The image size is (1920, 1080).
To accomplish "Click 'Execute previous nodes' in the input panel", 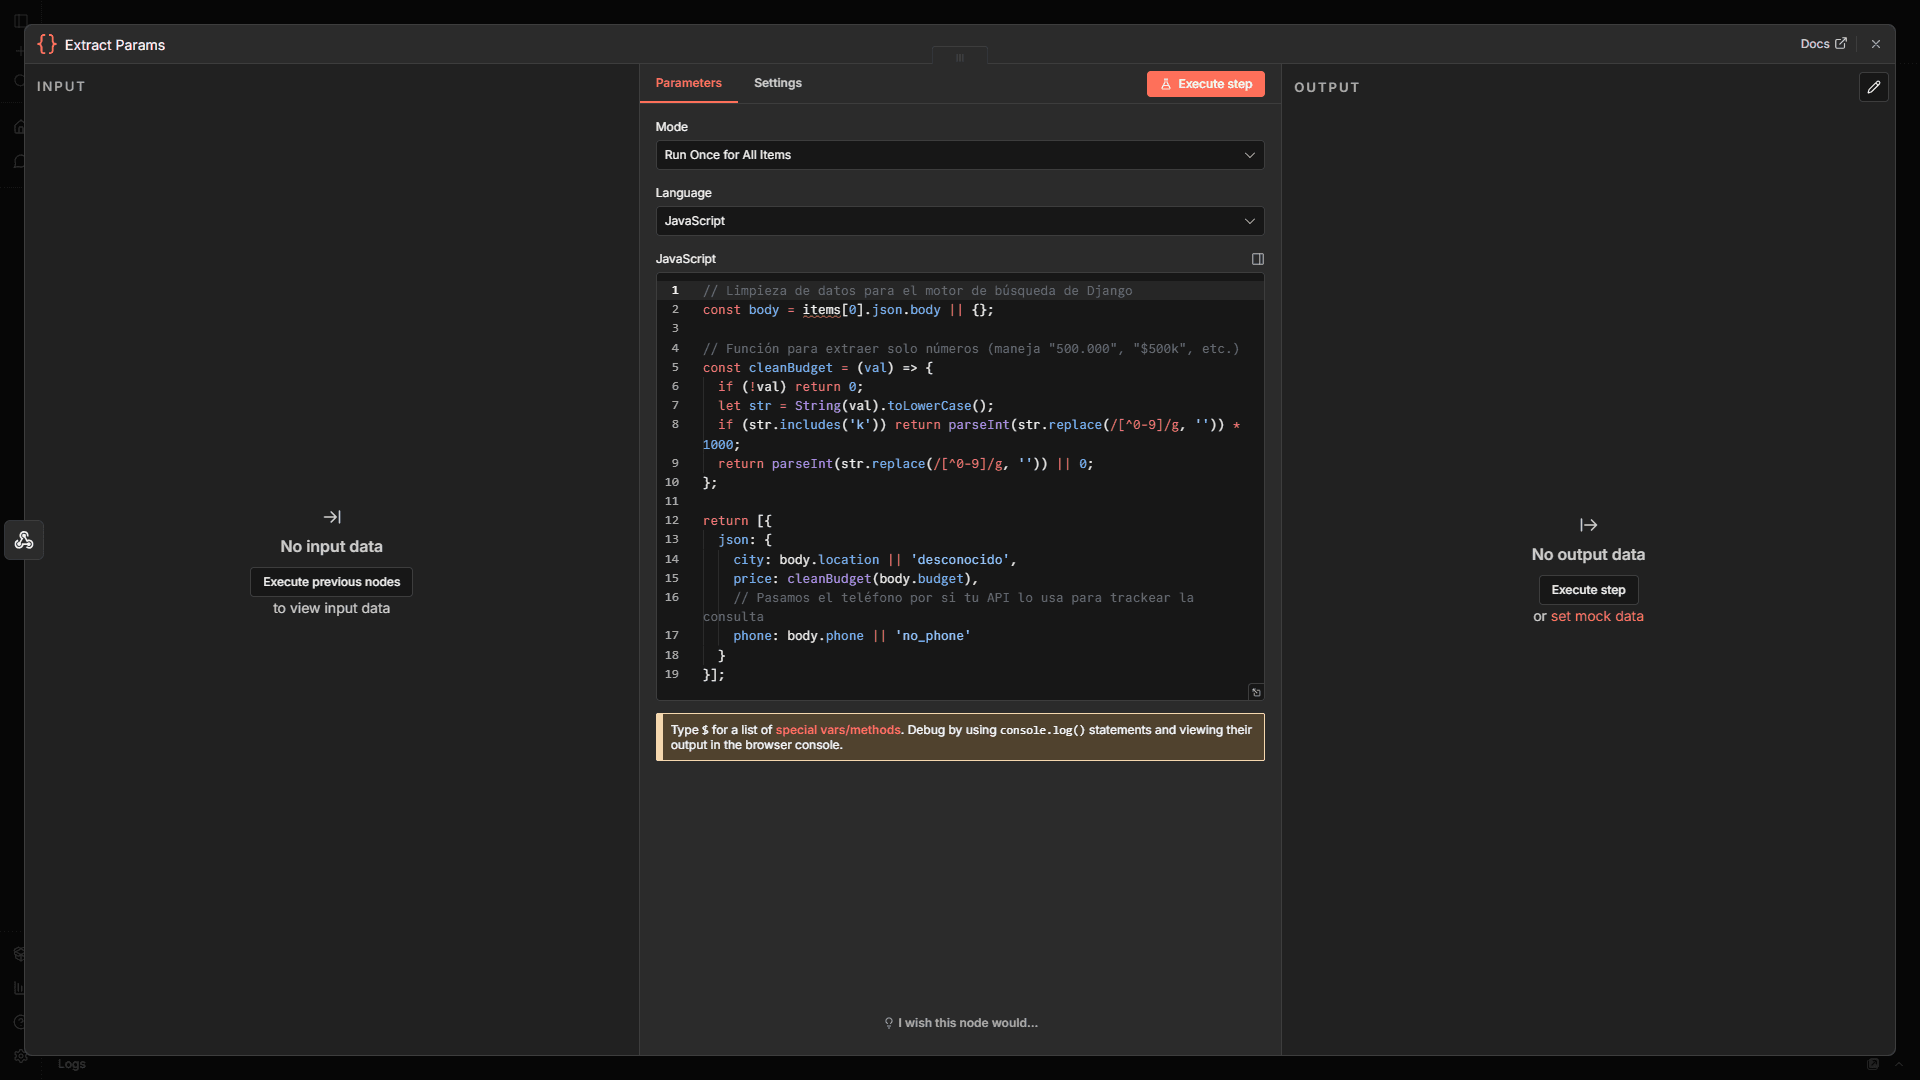I will [x=331, y=581].
